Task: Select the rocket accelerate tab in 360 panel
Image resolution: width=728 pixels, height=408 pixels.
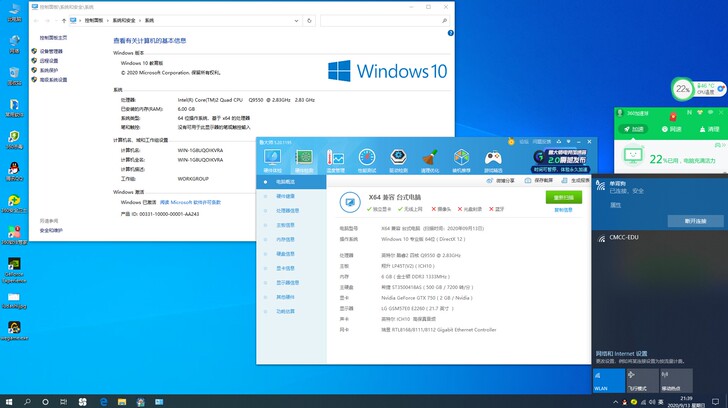Action: (x=633, y=129)
